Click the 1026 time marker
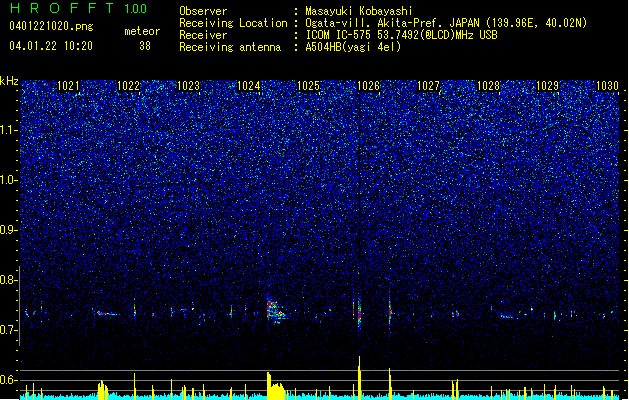 (x=368, y=86)
